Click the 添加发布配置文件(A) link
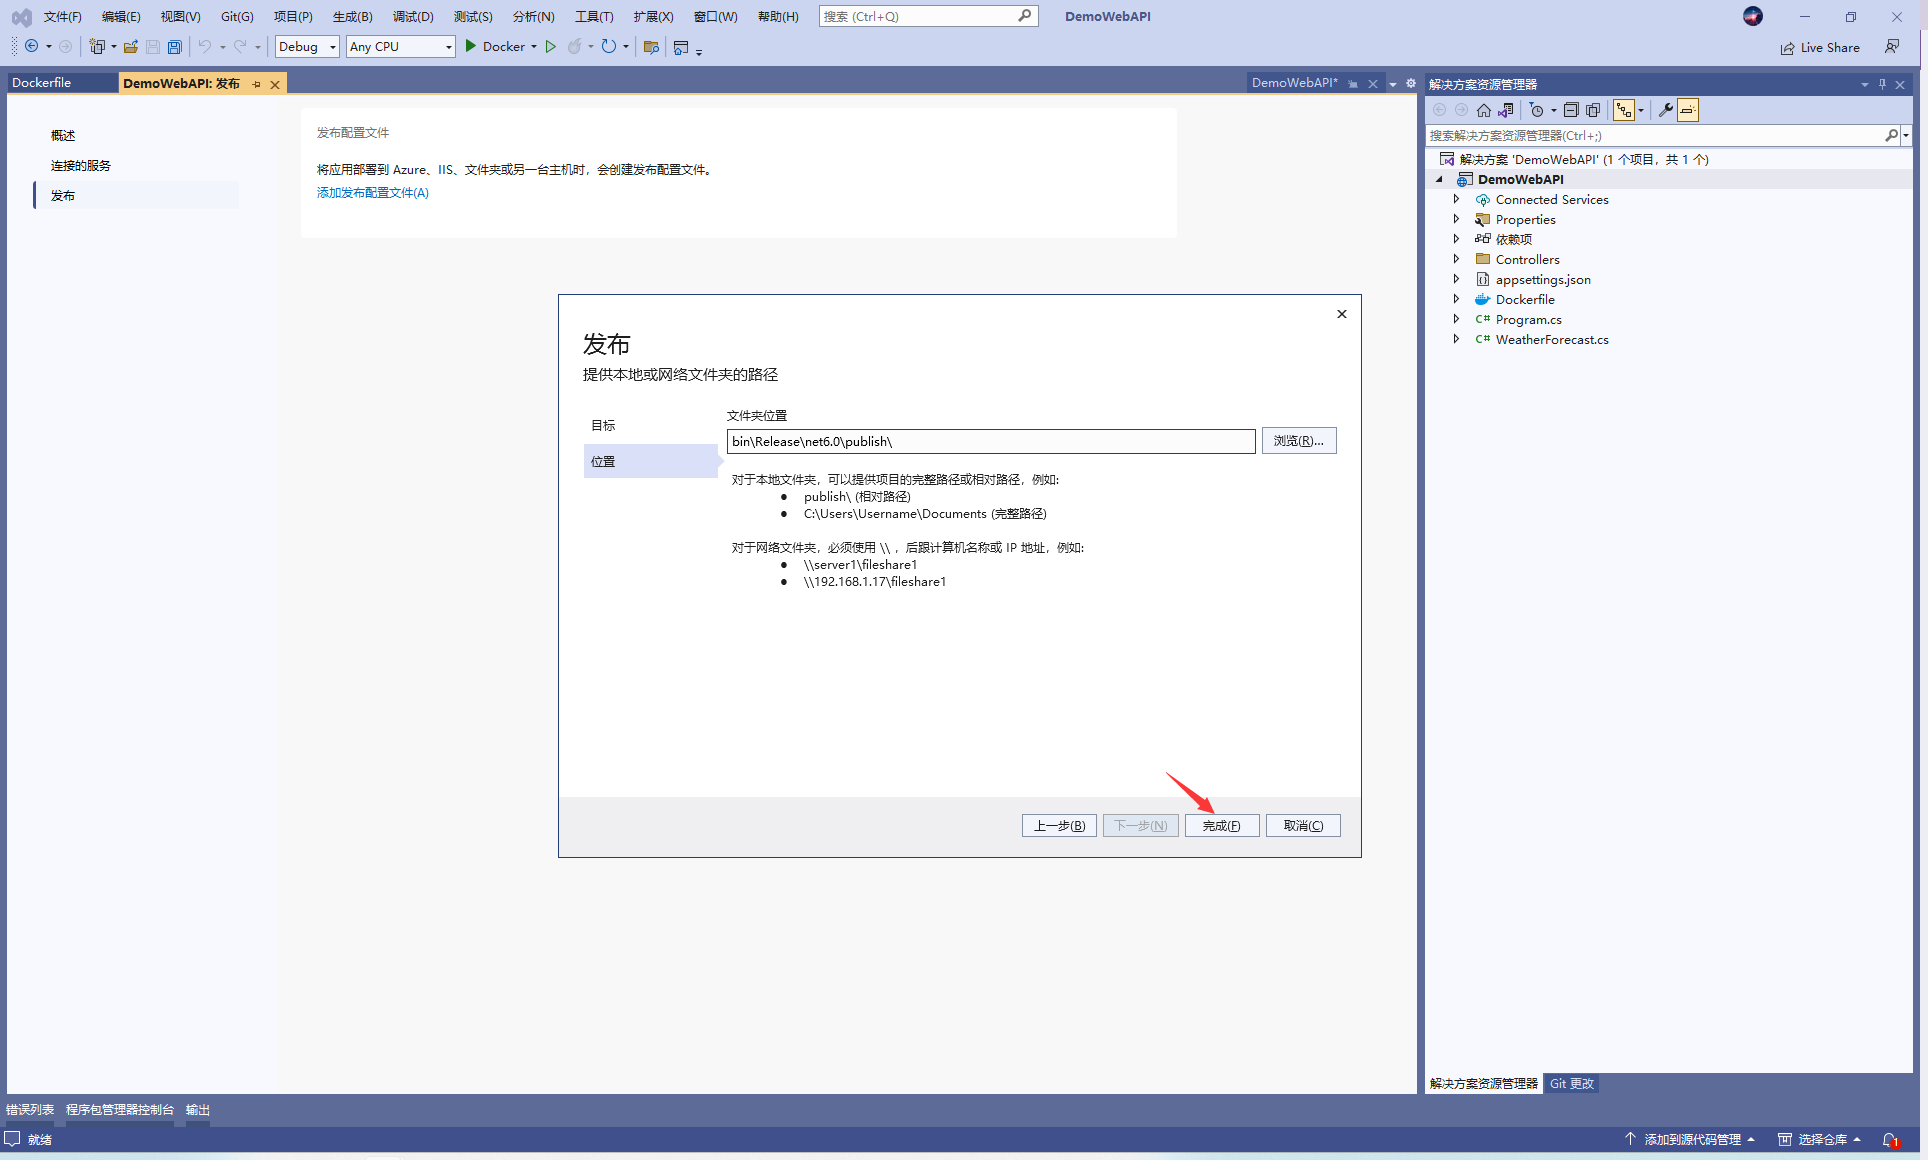 click(x=372, y=193)
